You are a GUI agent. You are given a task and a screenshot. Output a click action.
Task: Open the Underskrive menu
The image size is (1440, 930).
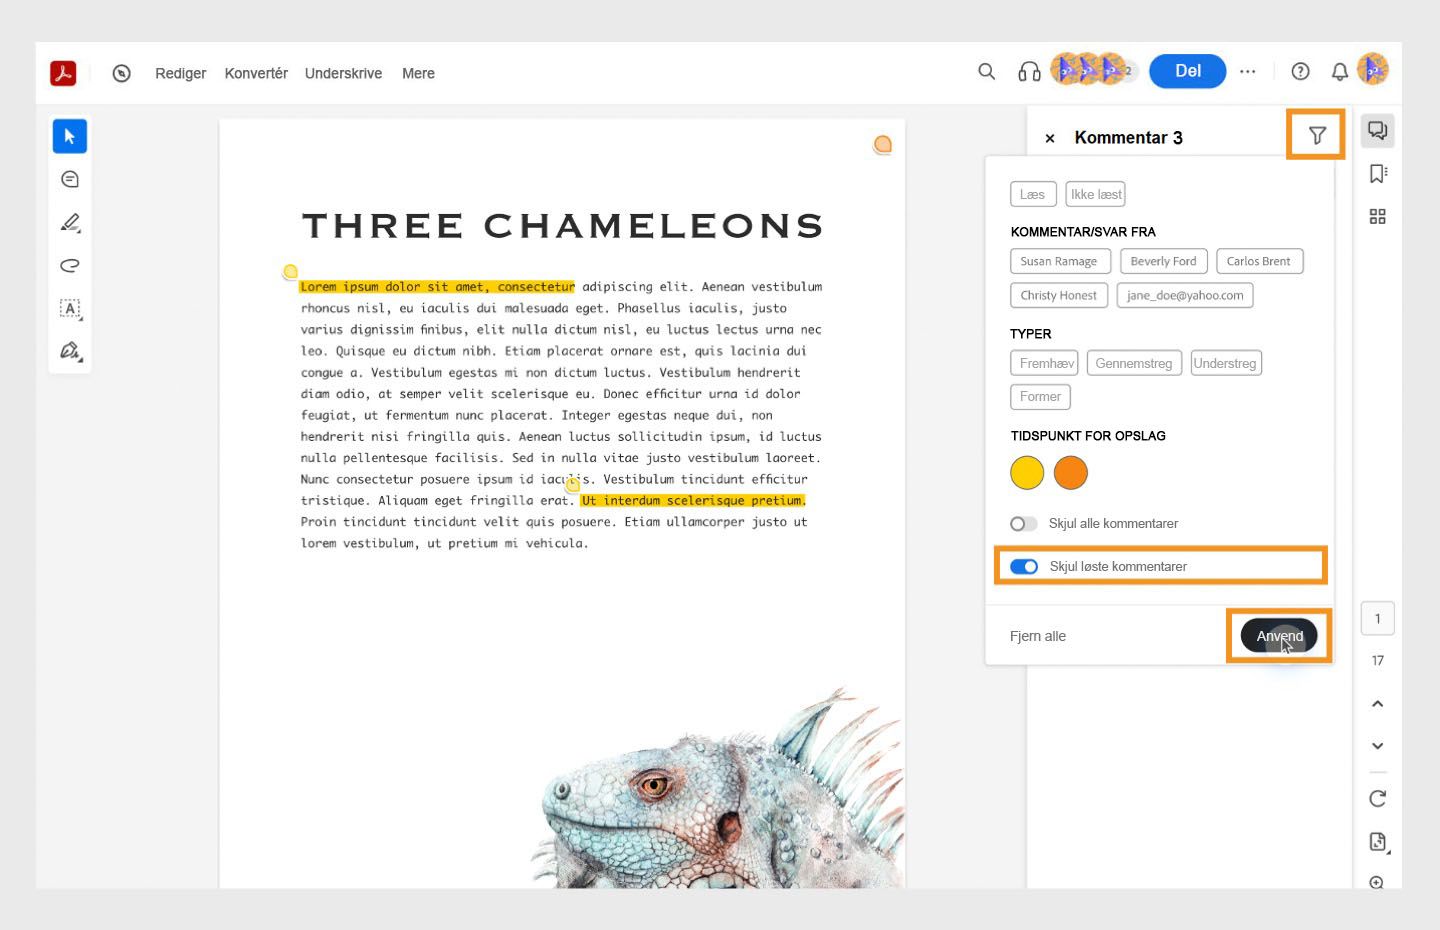(x=343, y=73)
